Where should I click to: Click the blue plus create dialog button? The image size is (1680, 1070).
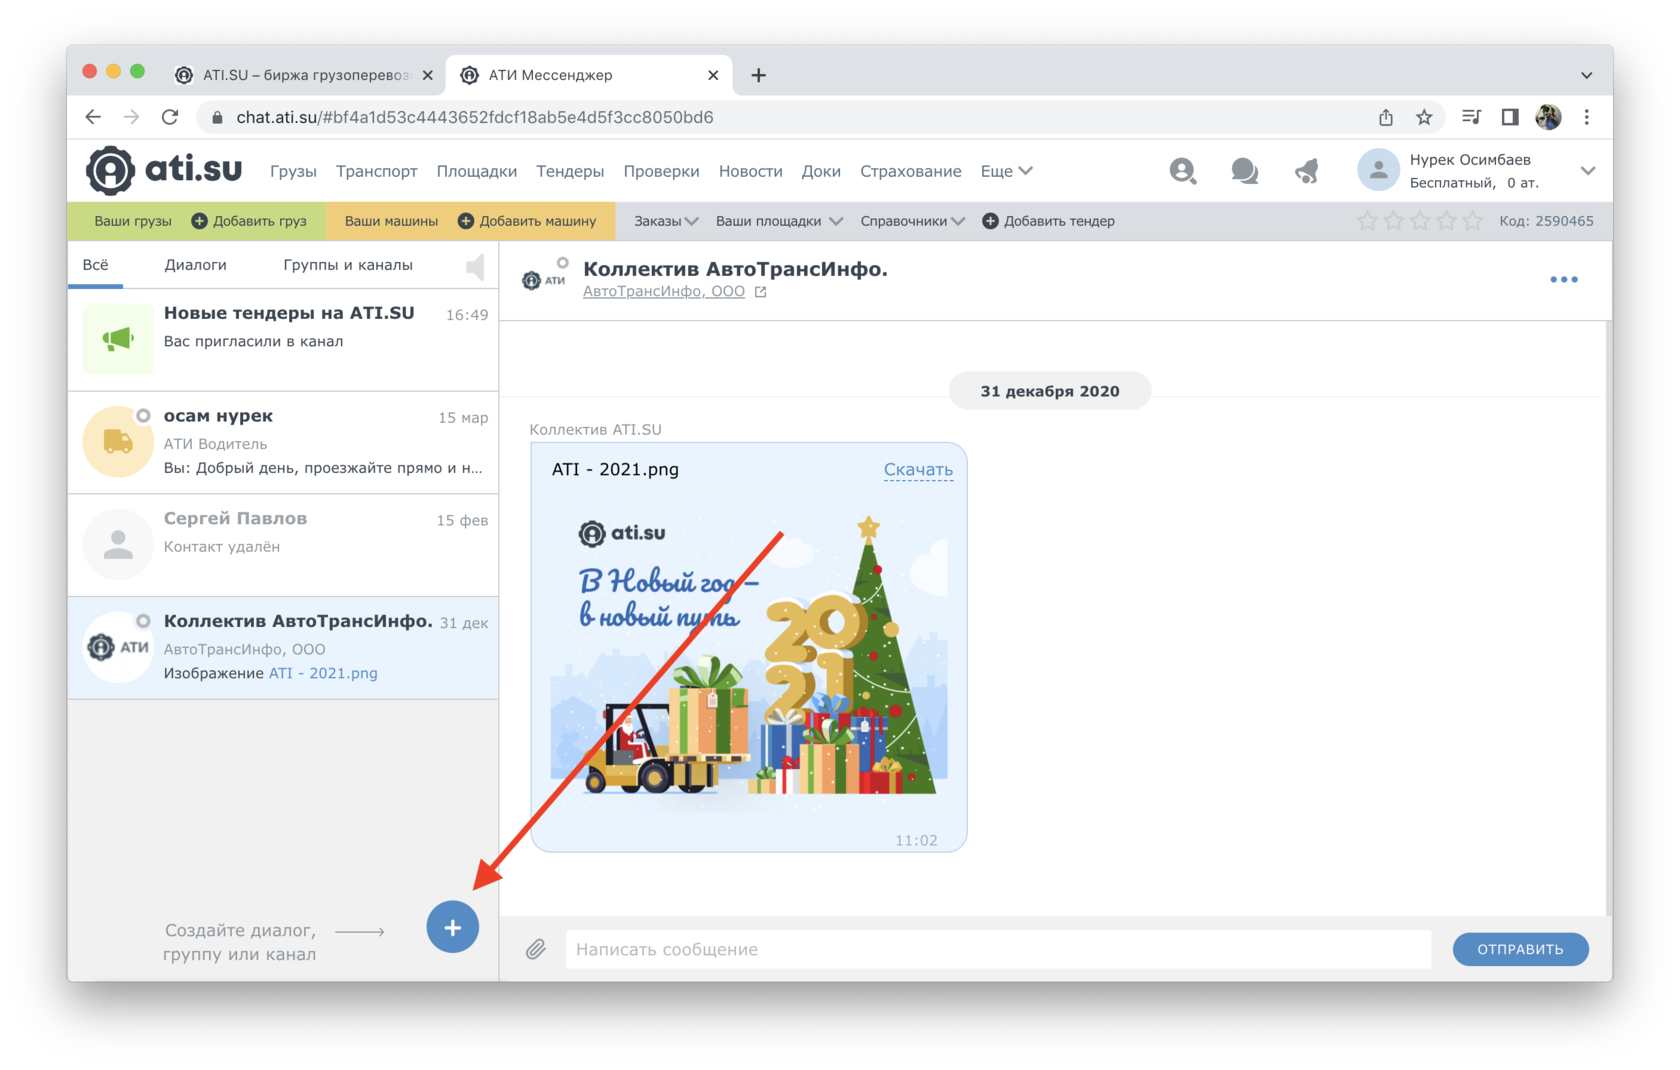click(453, 927)
